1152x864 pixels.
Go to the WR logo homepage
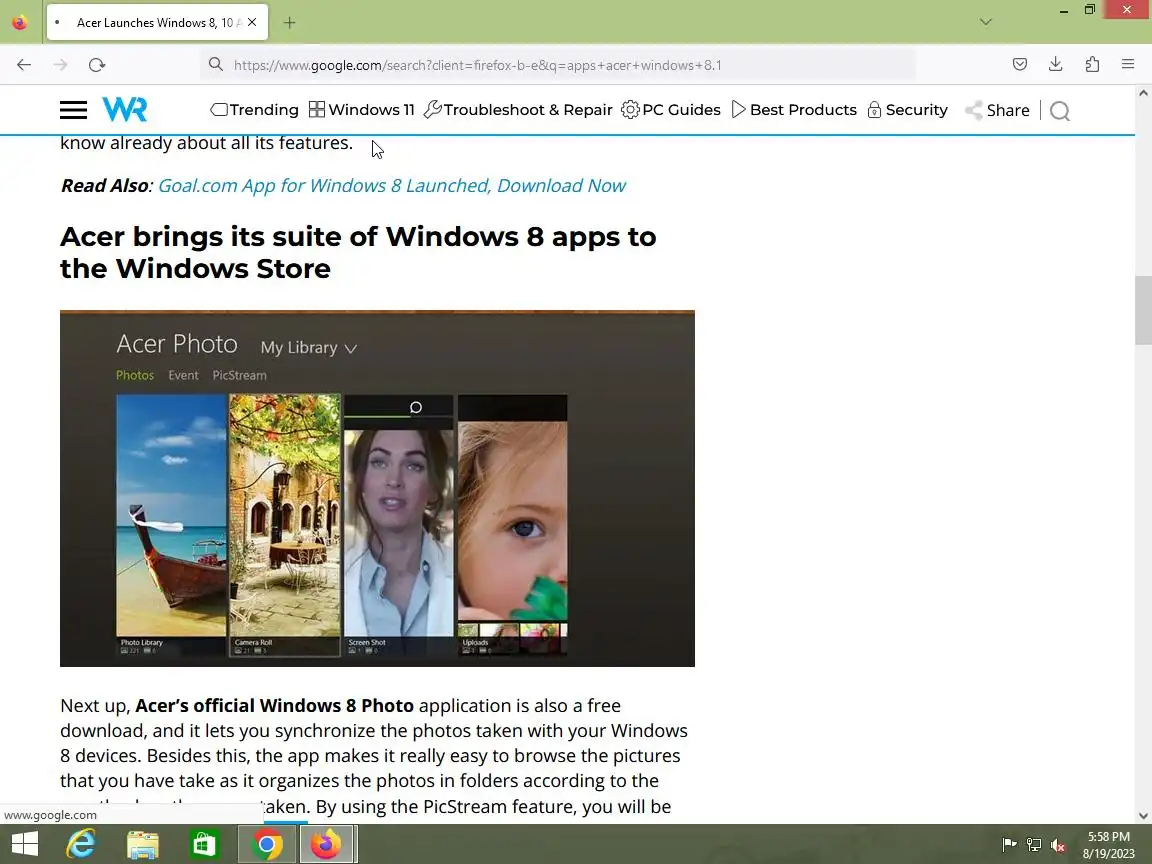tap(125, 109)
